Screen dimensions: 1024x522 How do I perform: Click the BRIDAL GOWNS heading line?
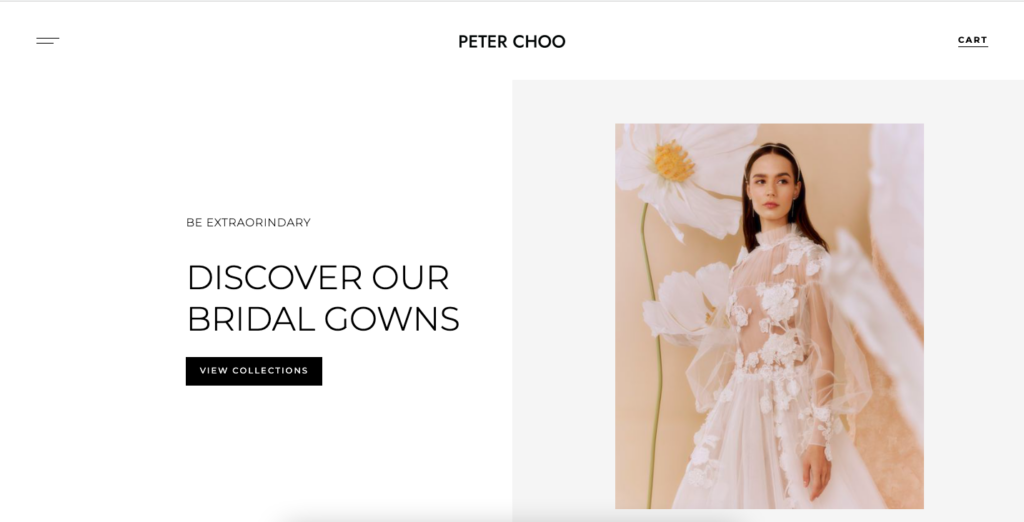coord(323,319)
